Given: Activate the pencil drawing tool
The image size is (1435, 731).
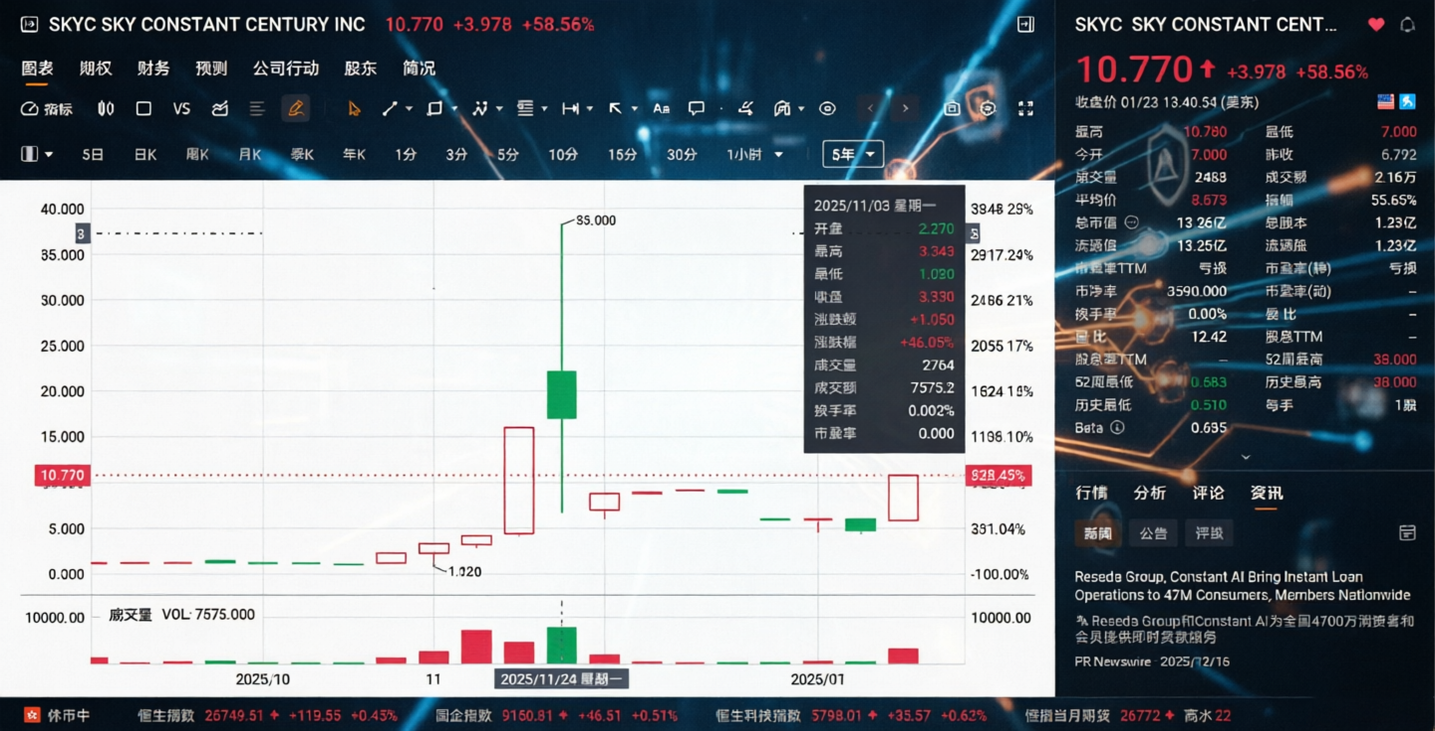Looking at the screenshot, I should click(x=295, y=109).
